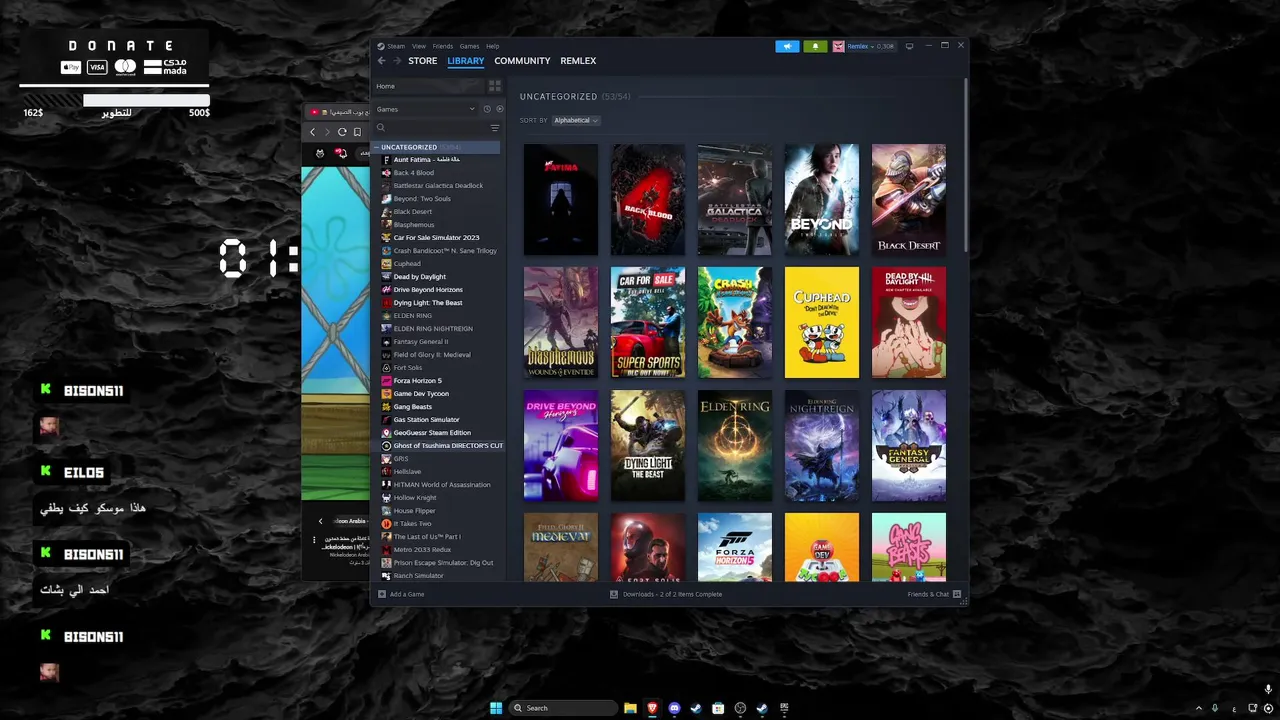Switch to the STORE tab

(x=422, y=61)
